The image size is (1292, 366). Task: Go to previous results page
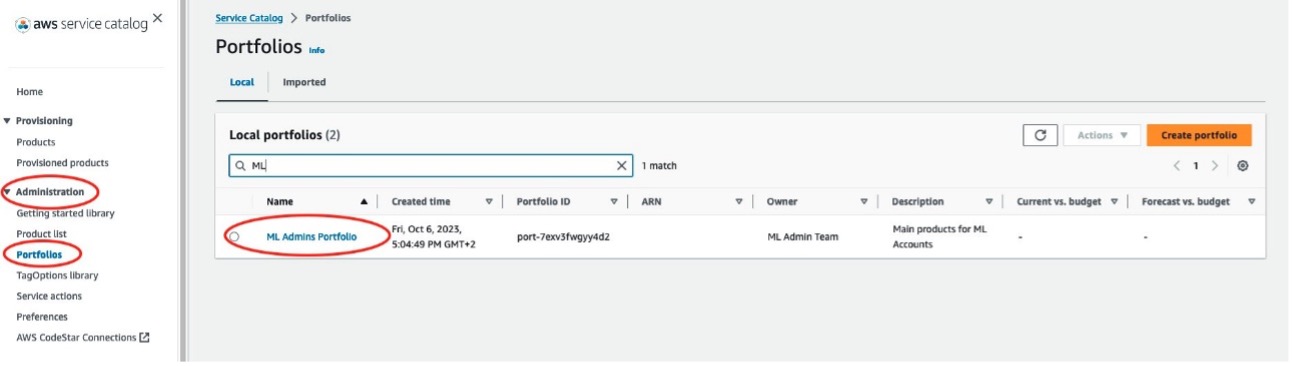click(1177, 166)
